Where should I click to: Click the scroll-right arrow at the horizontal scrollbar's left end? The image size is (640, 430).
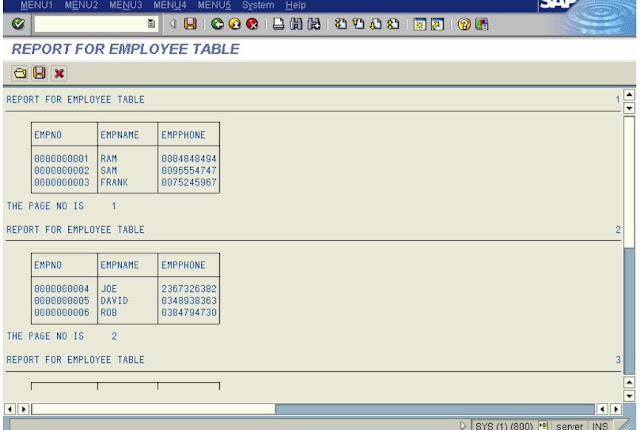(x=24, y=409)
